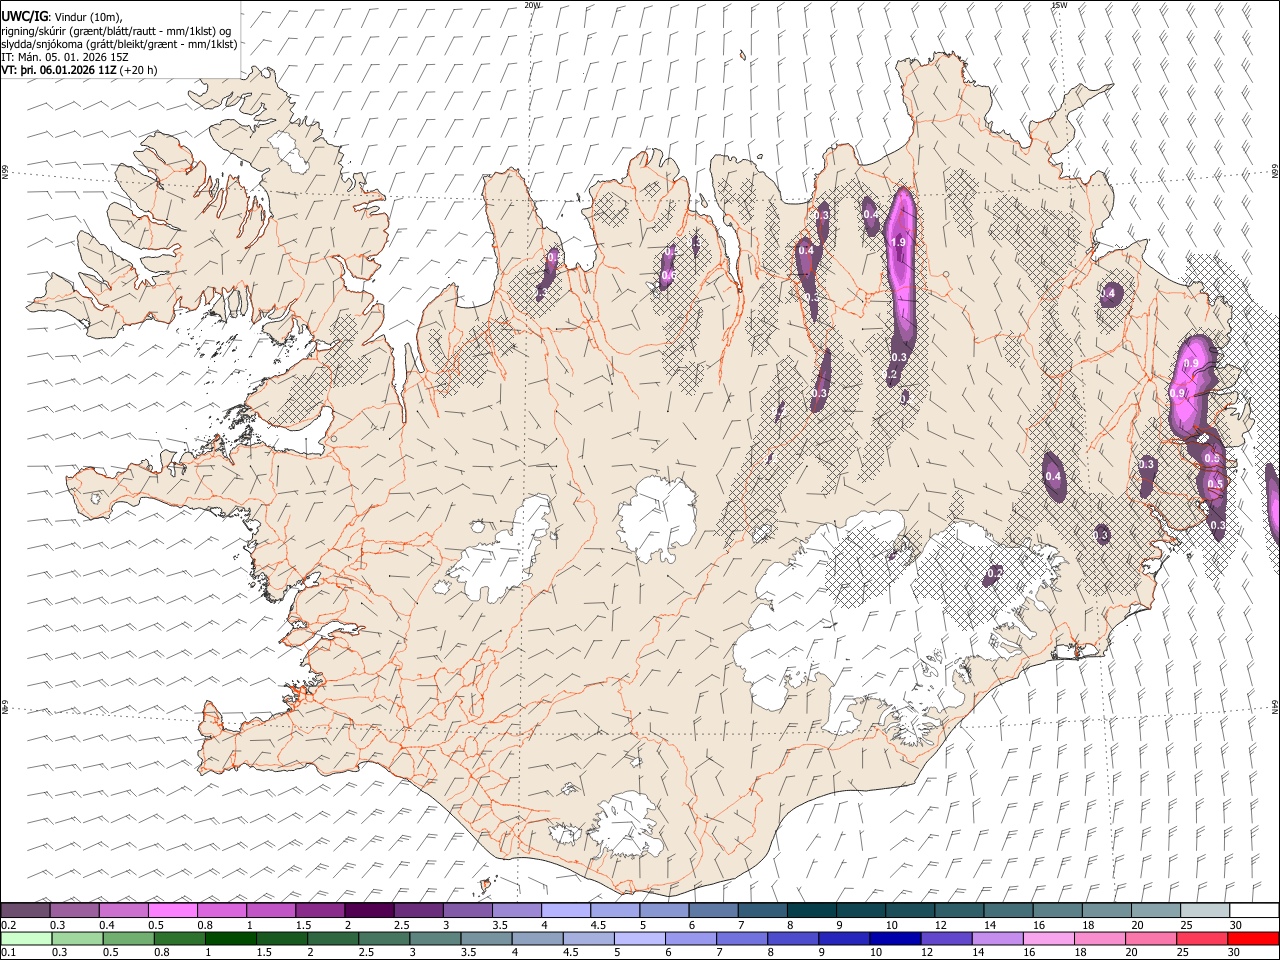Screen dimensions: 1280x960
Task: Select upper legend bright pink swatch 0.5–0.8
Action: pyautogui.click(x=173, y=911)
